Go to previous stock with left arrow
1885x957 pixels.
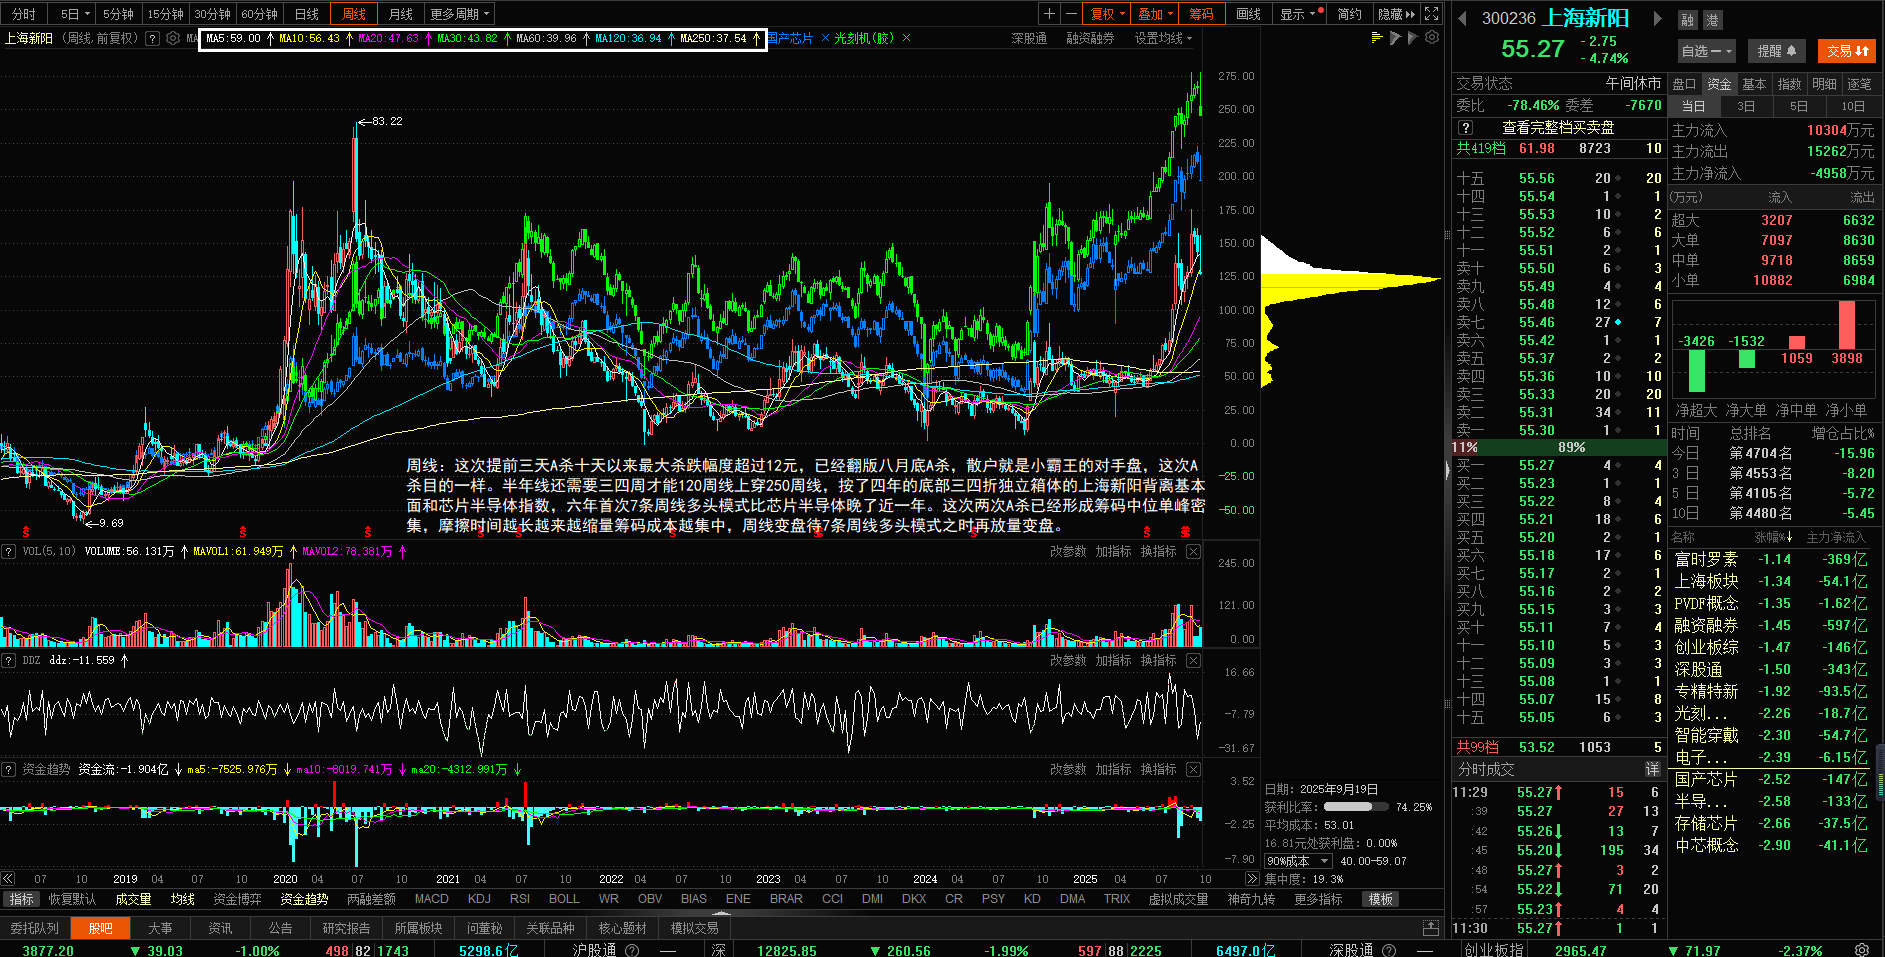[x=1462, y=18]
